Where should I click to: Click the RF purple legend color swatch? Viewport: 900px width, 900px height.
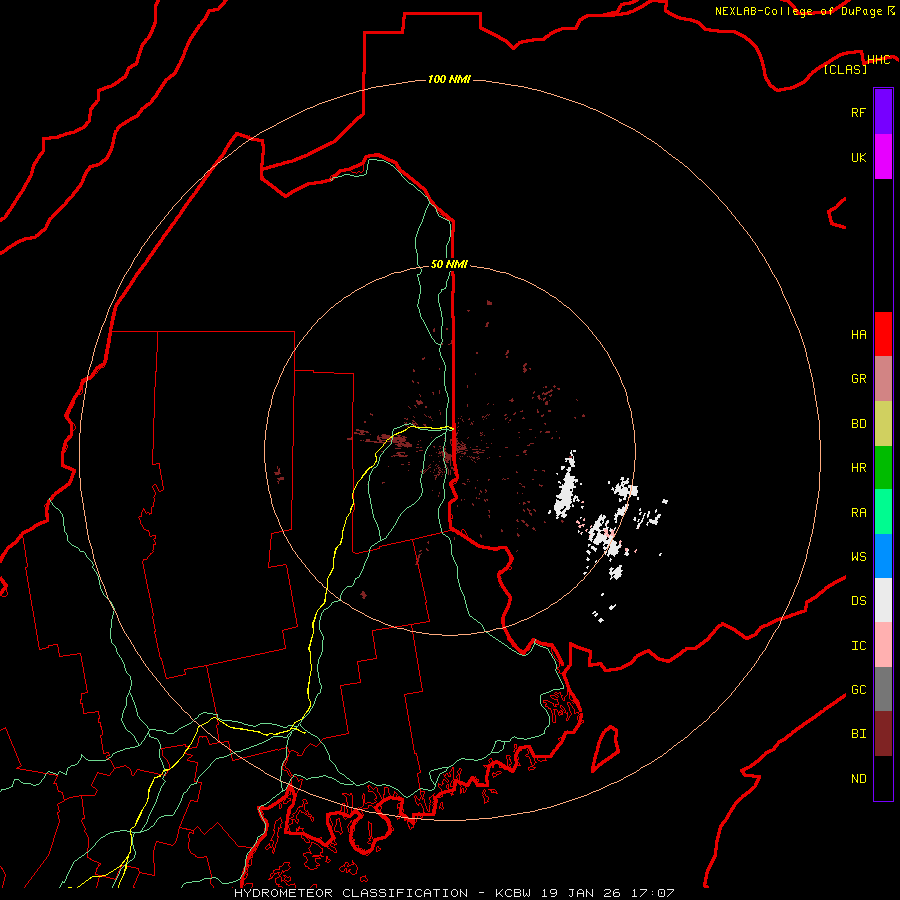coord(883,112)
